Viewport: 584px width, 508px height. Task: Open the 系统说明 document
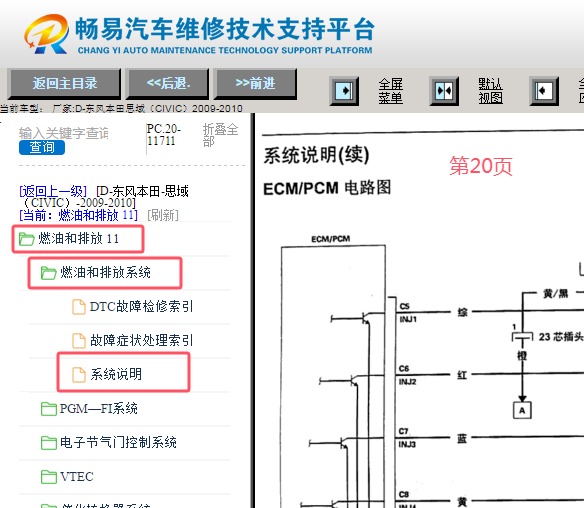coord(116,374)
